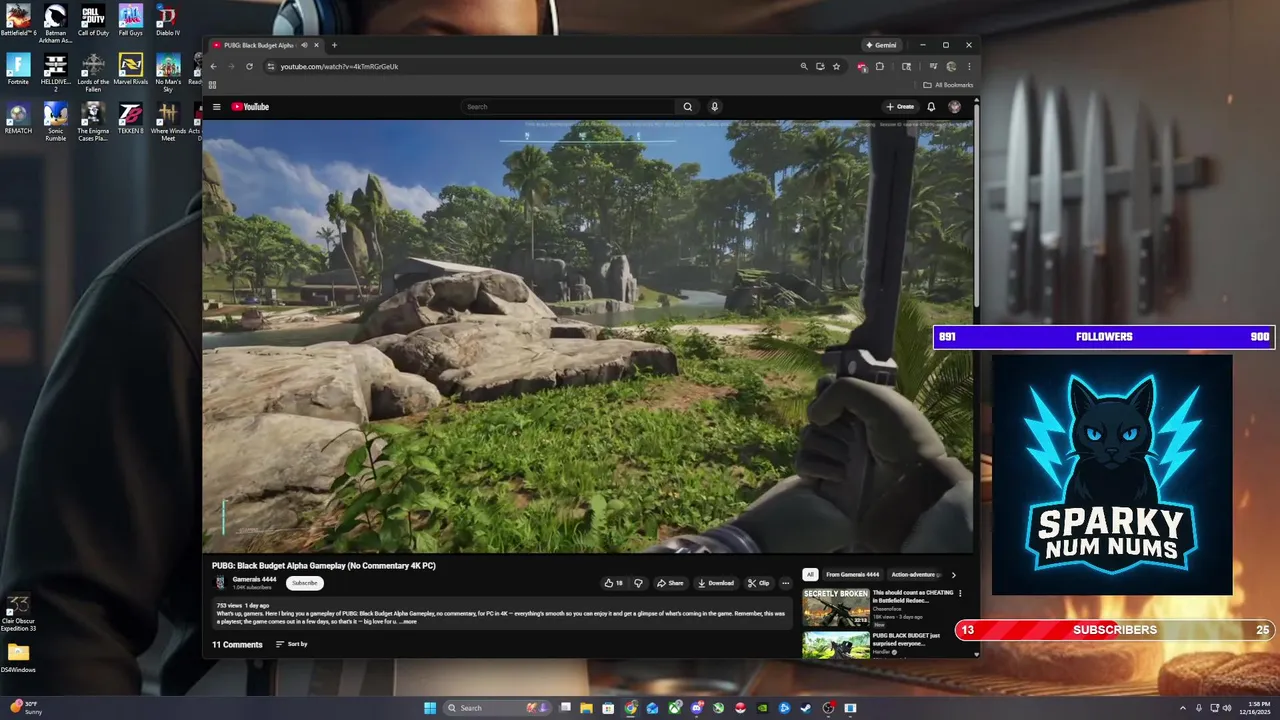Go to the YouTube home logo

(250, 107)
